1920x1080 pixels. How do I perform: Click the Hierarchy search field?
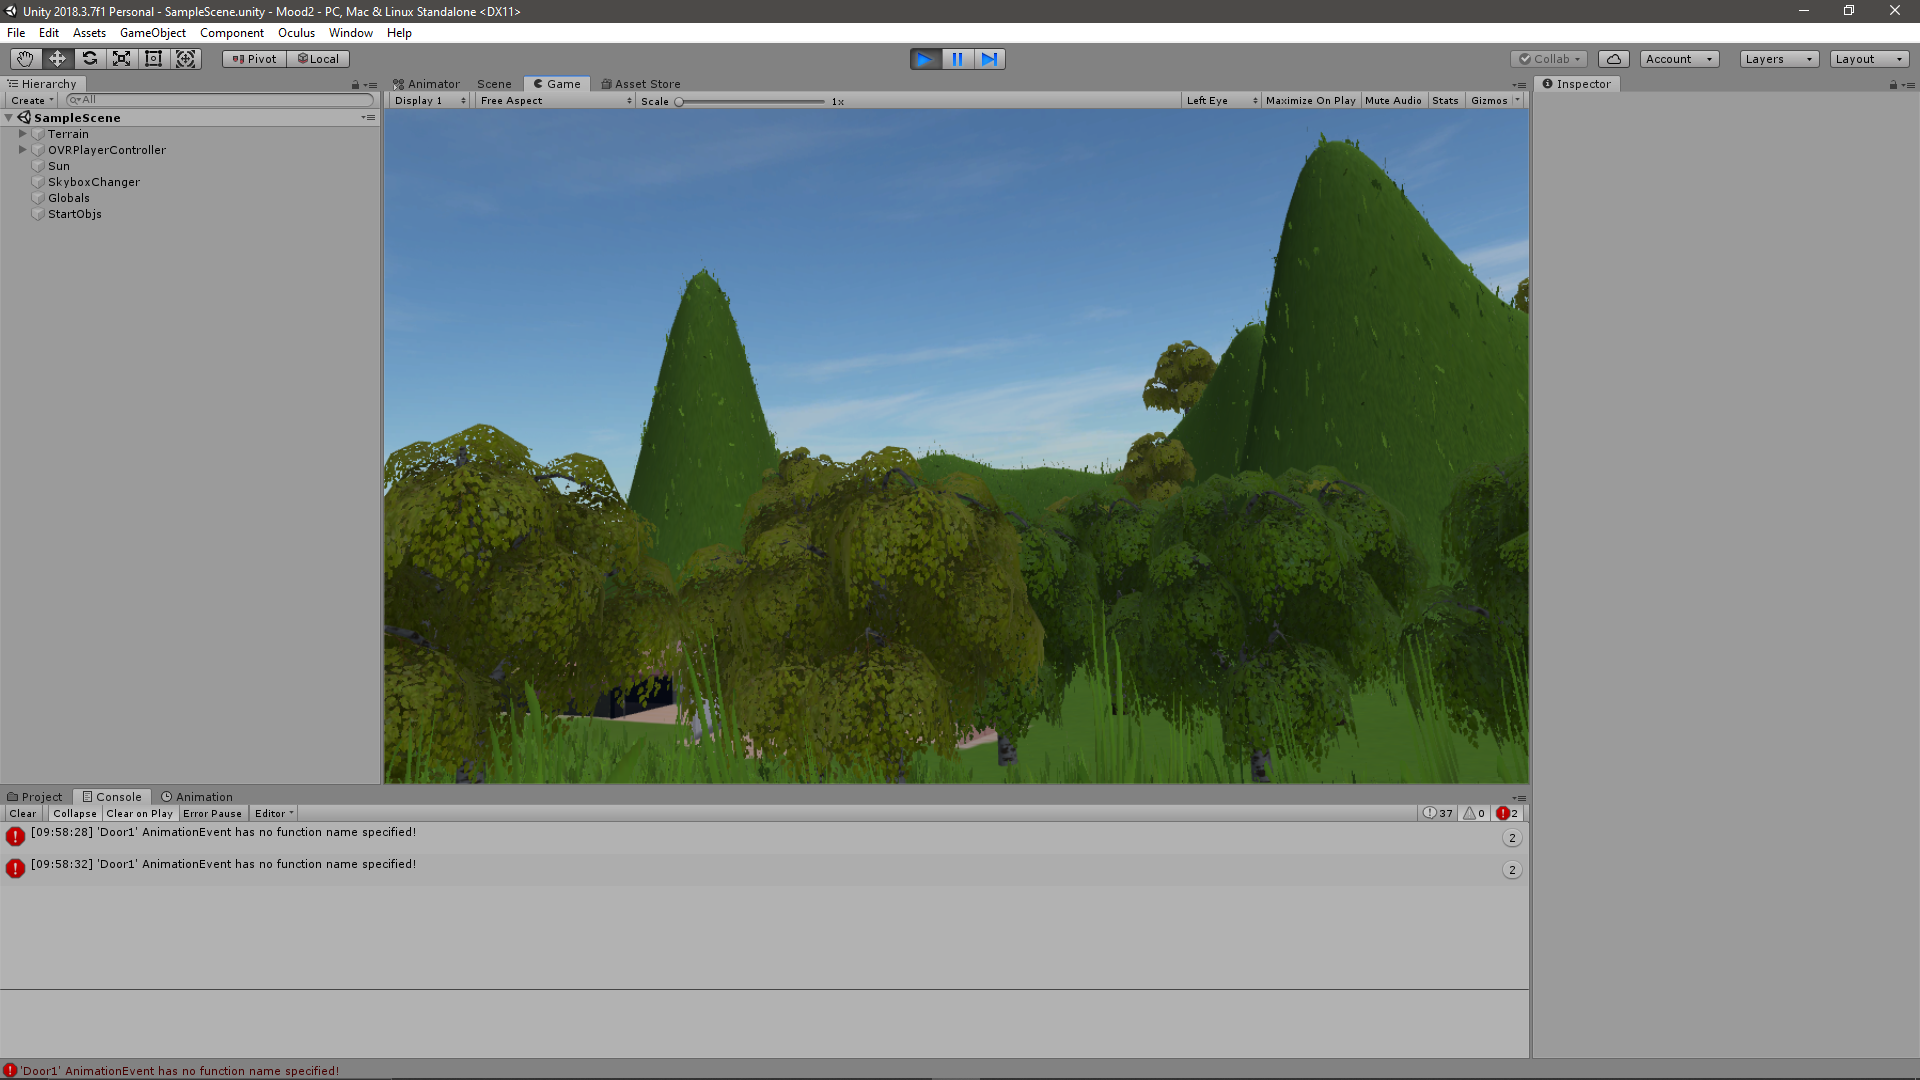tap(220, 100)
